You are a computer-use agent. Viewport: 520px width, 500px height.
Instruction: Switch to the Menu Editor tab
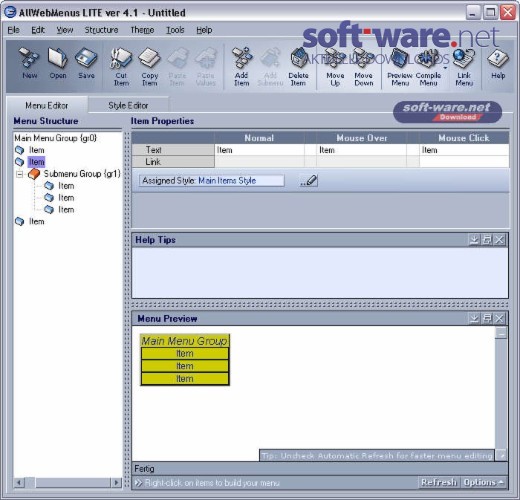click(47, 105)
